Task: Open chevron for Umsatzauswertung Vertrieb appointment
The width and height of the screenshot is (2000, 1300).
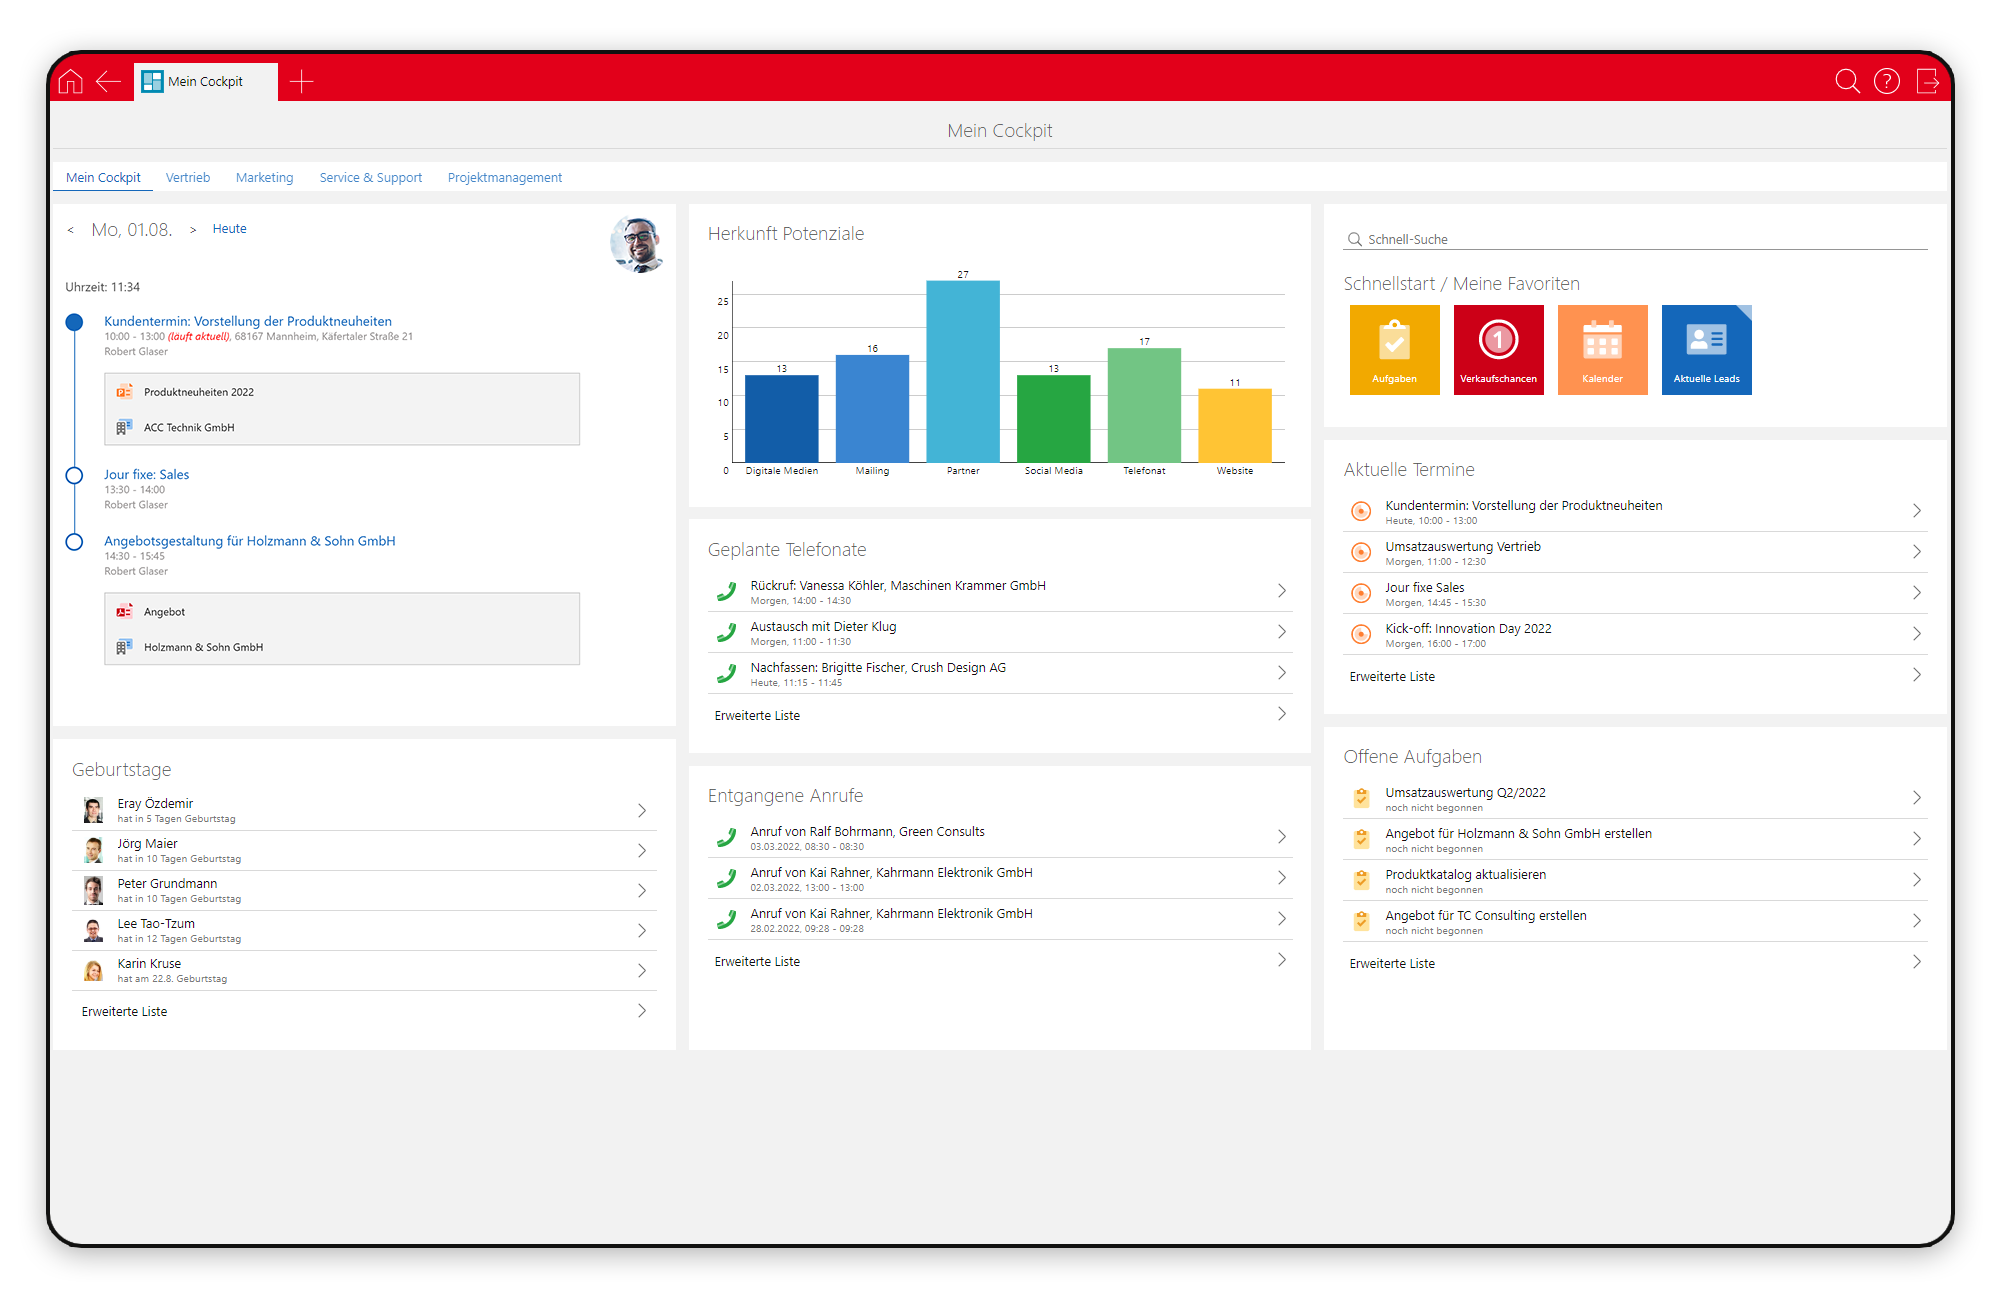Action: point(1916,552)
